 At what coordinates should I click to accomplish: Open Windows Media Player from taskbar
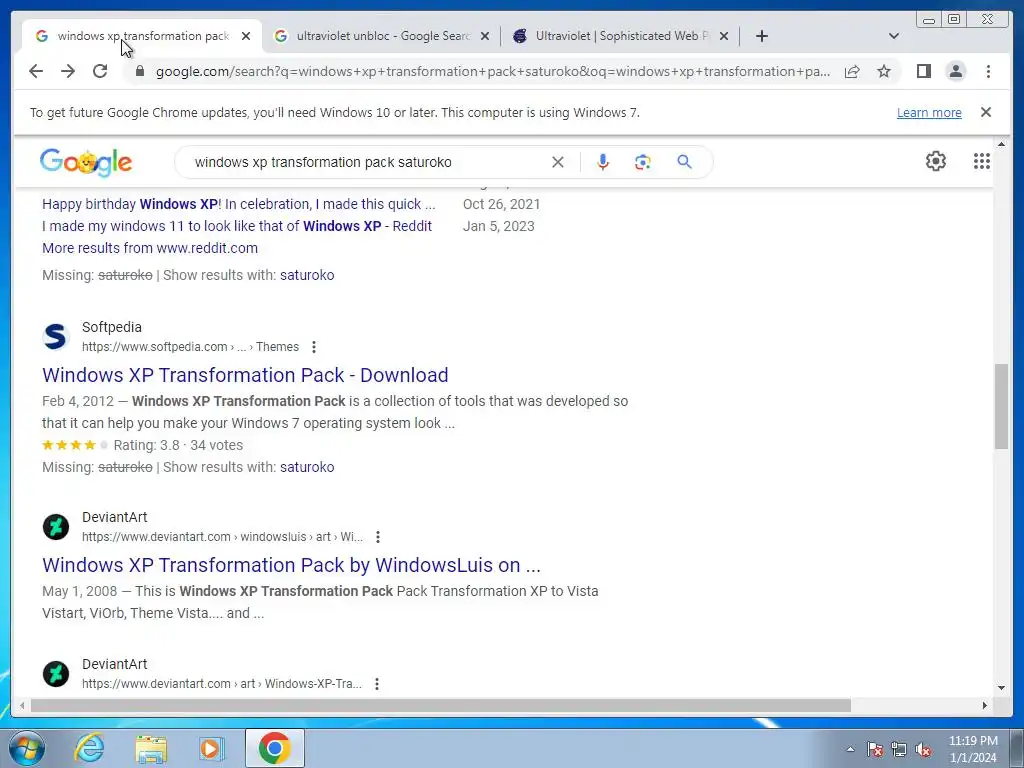click(x=211, y=748)
